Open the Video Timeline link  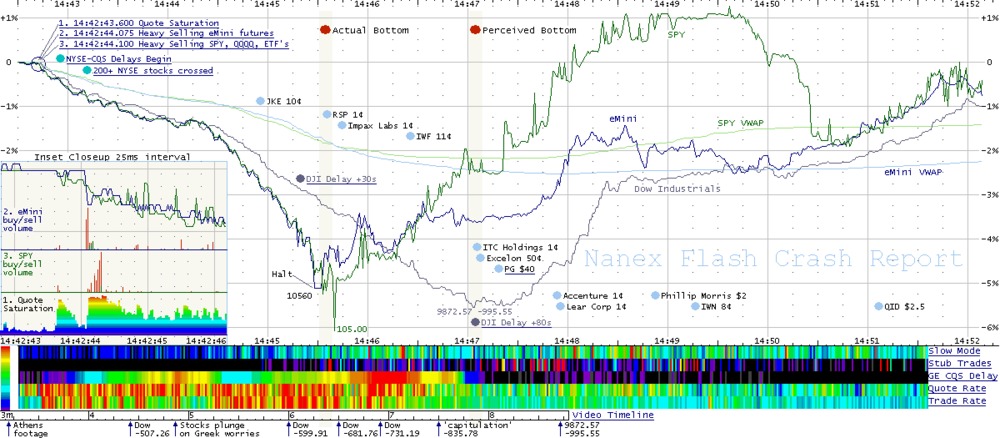coord(613,414)
